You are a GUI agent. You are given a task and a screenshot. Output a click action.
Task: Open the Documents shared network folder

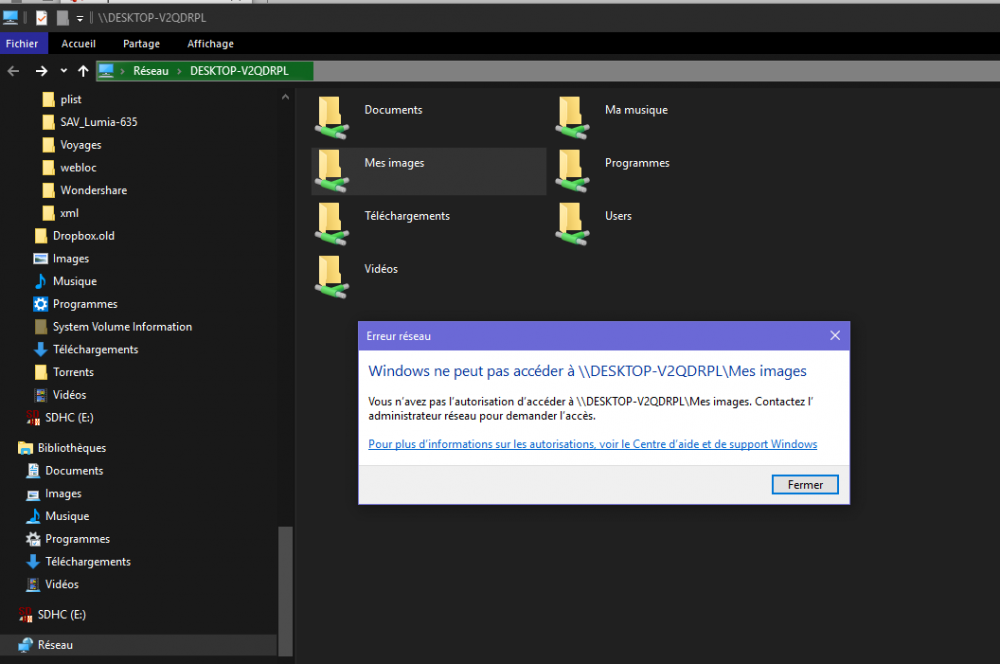pyautogui.click(x=331, y=114)
